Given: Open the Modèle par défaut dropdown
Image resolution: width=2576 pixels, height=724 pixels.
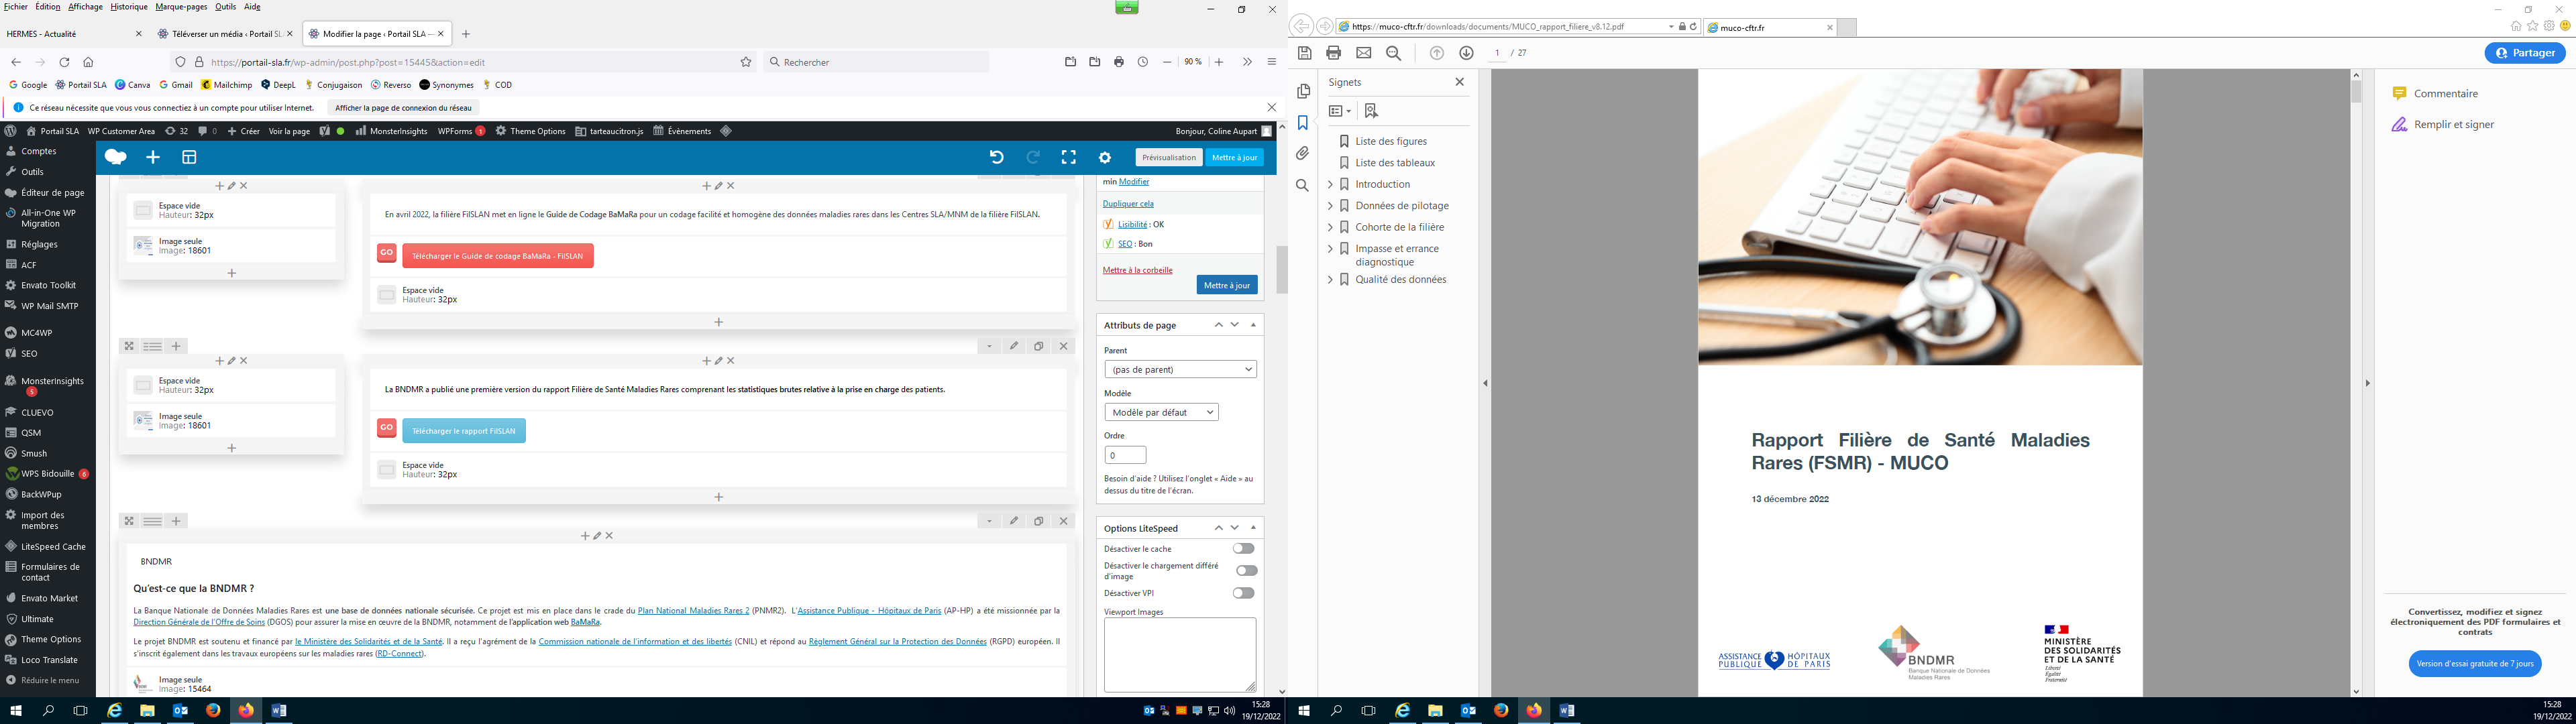Looking at the screenshot, I should click(x=1161, y=412).
